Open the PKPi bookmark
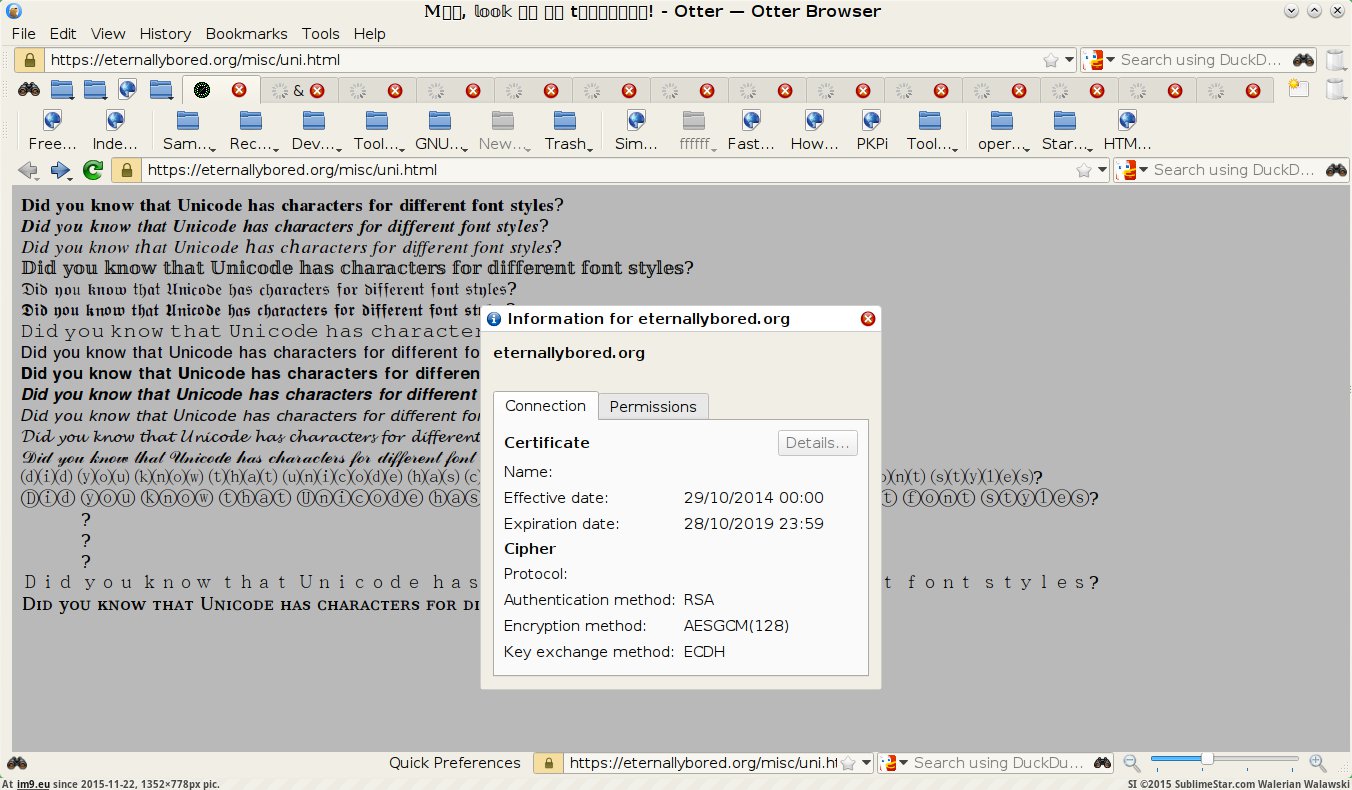Screen dimensions: 1352x790 coord(872,131)
